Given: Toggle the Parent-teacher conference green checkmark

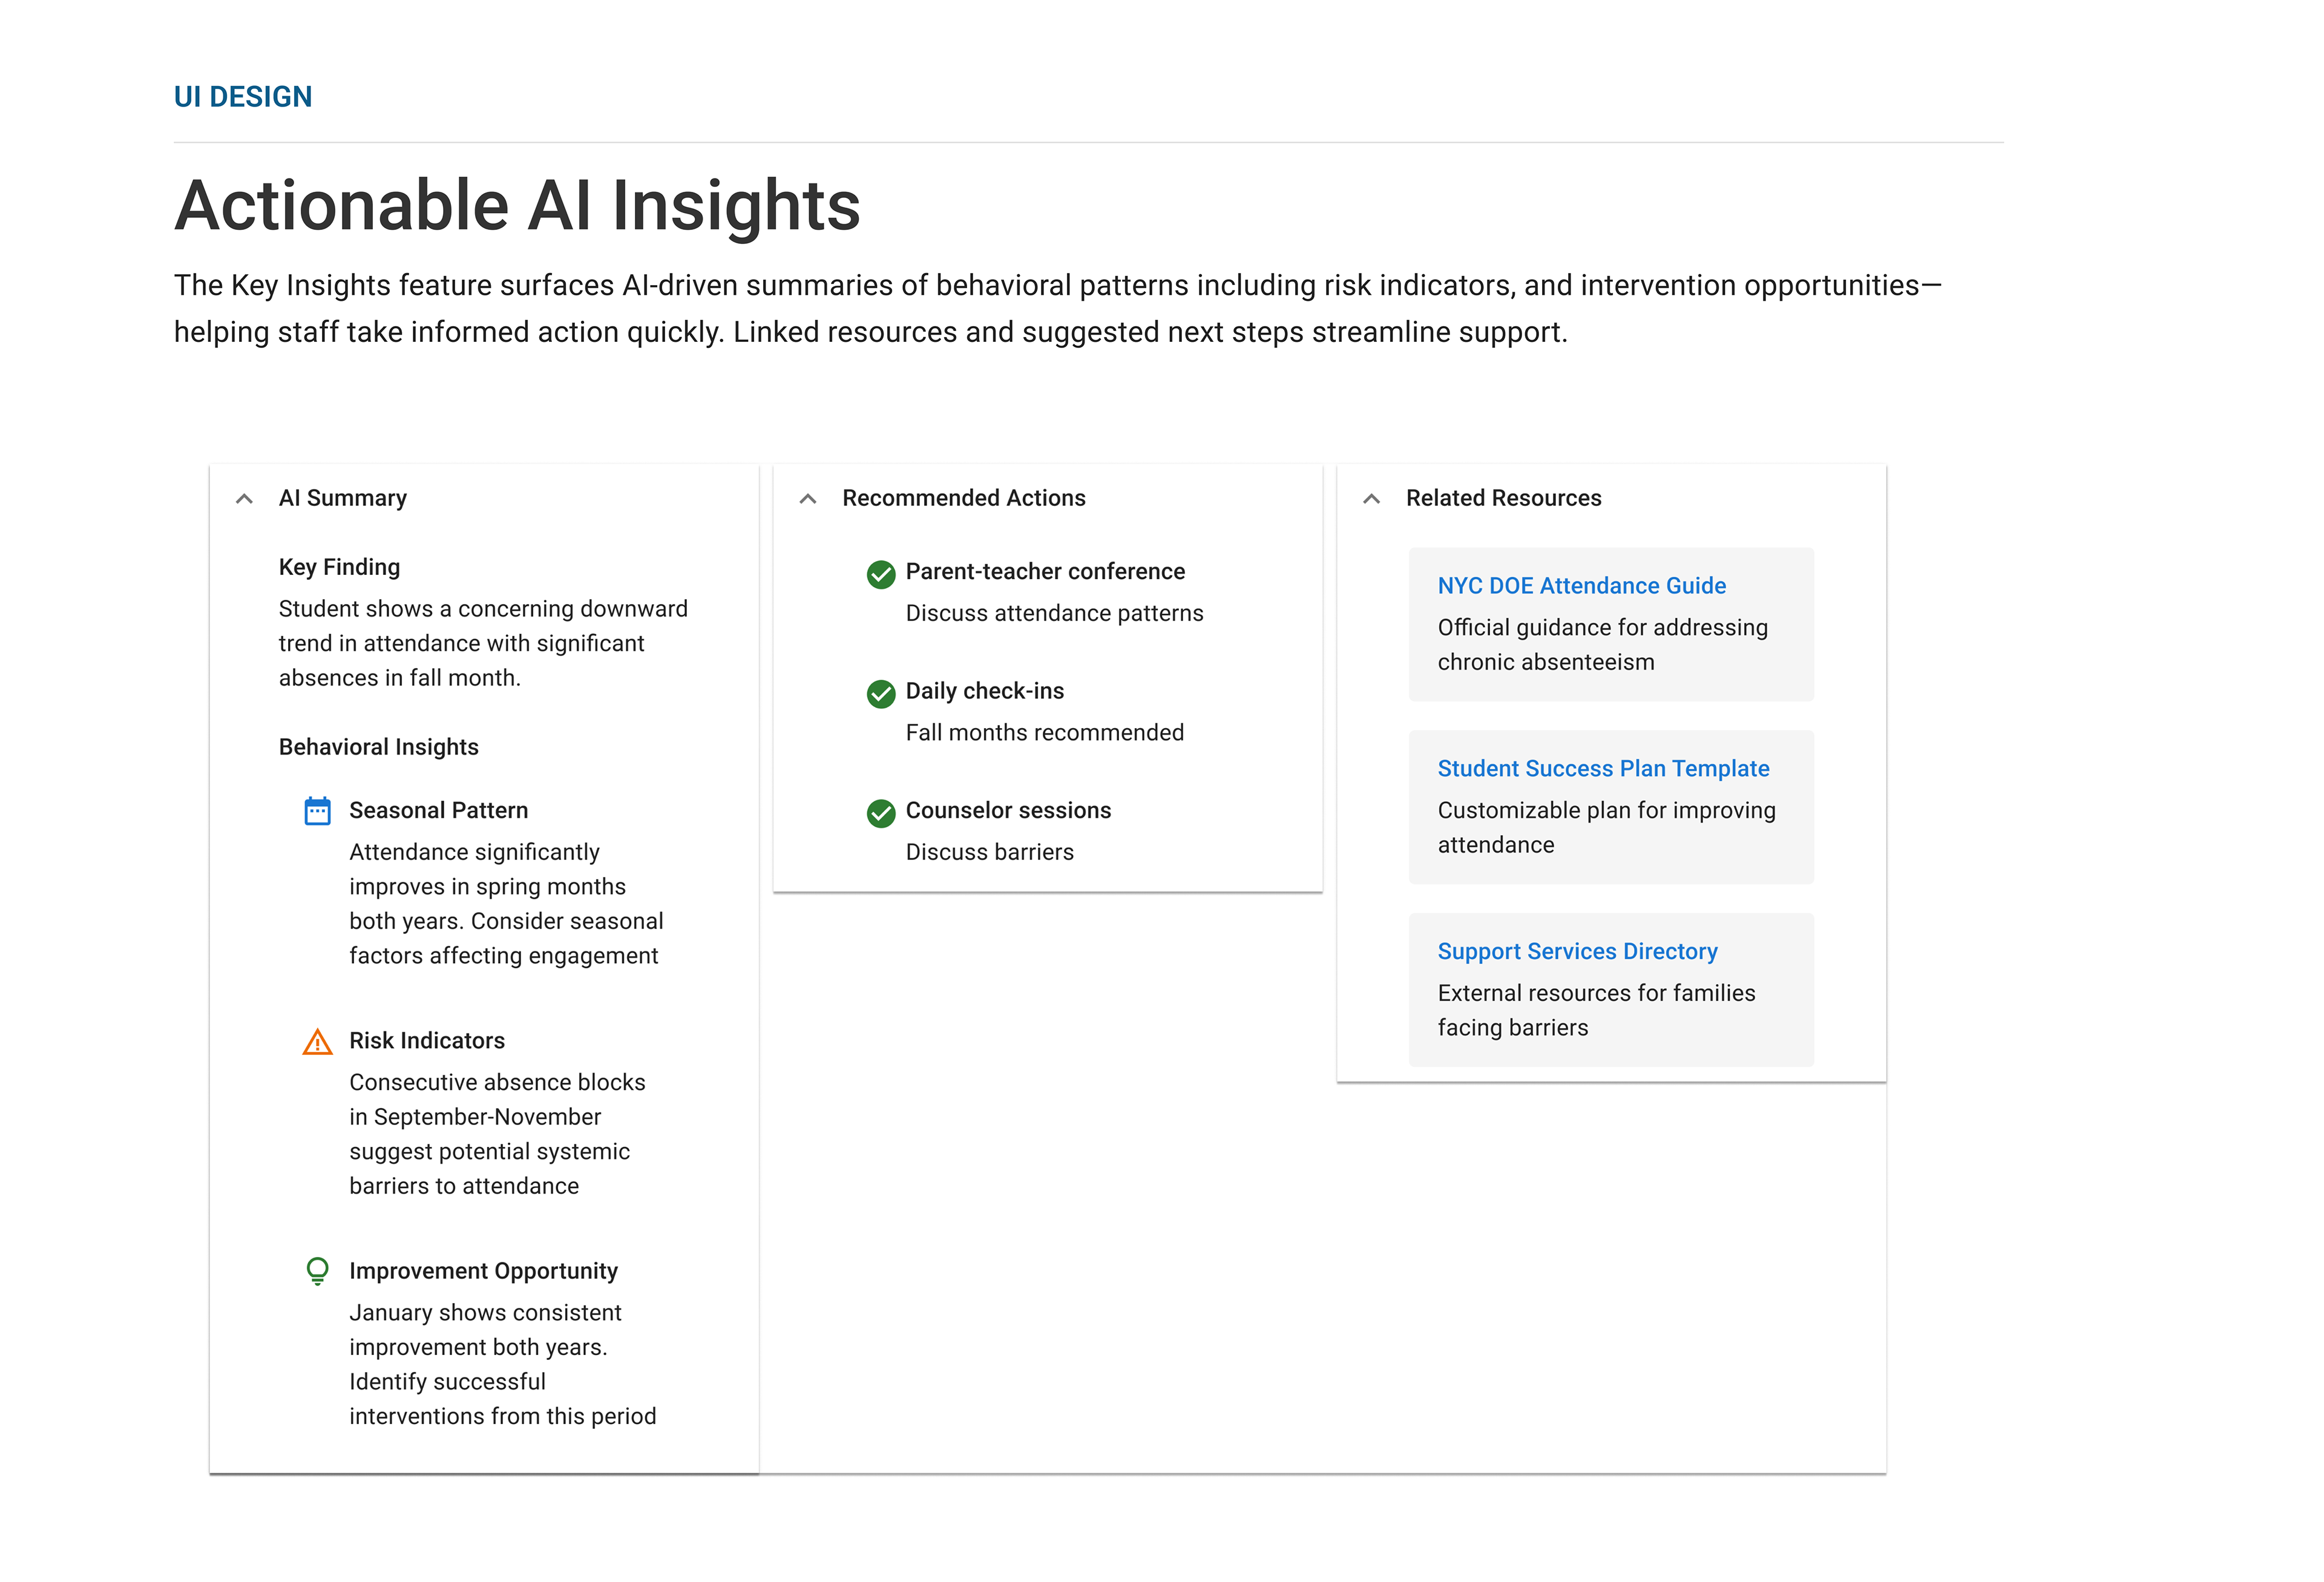Looking at the screenshot, I should click(x=880, y=574).
